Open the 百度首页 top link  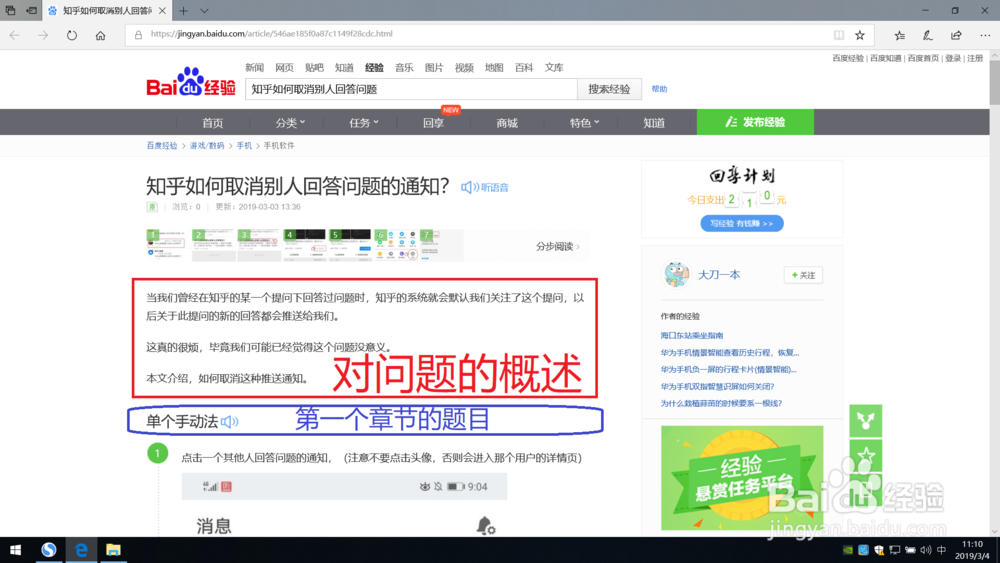[923, 58]
